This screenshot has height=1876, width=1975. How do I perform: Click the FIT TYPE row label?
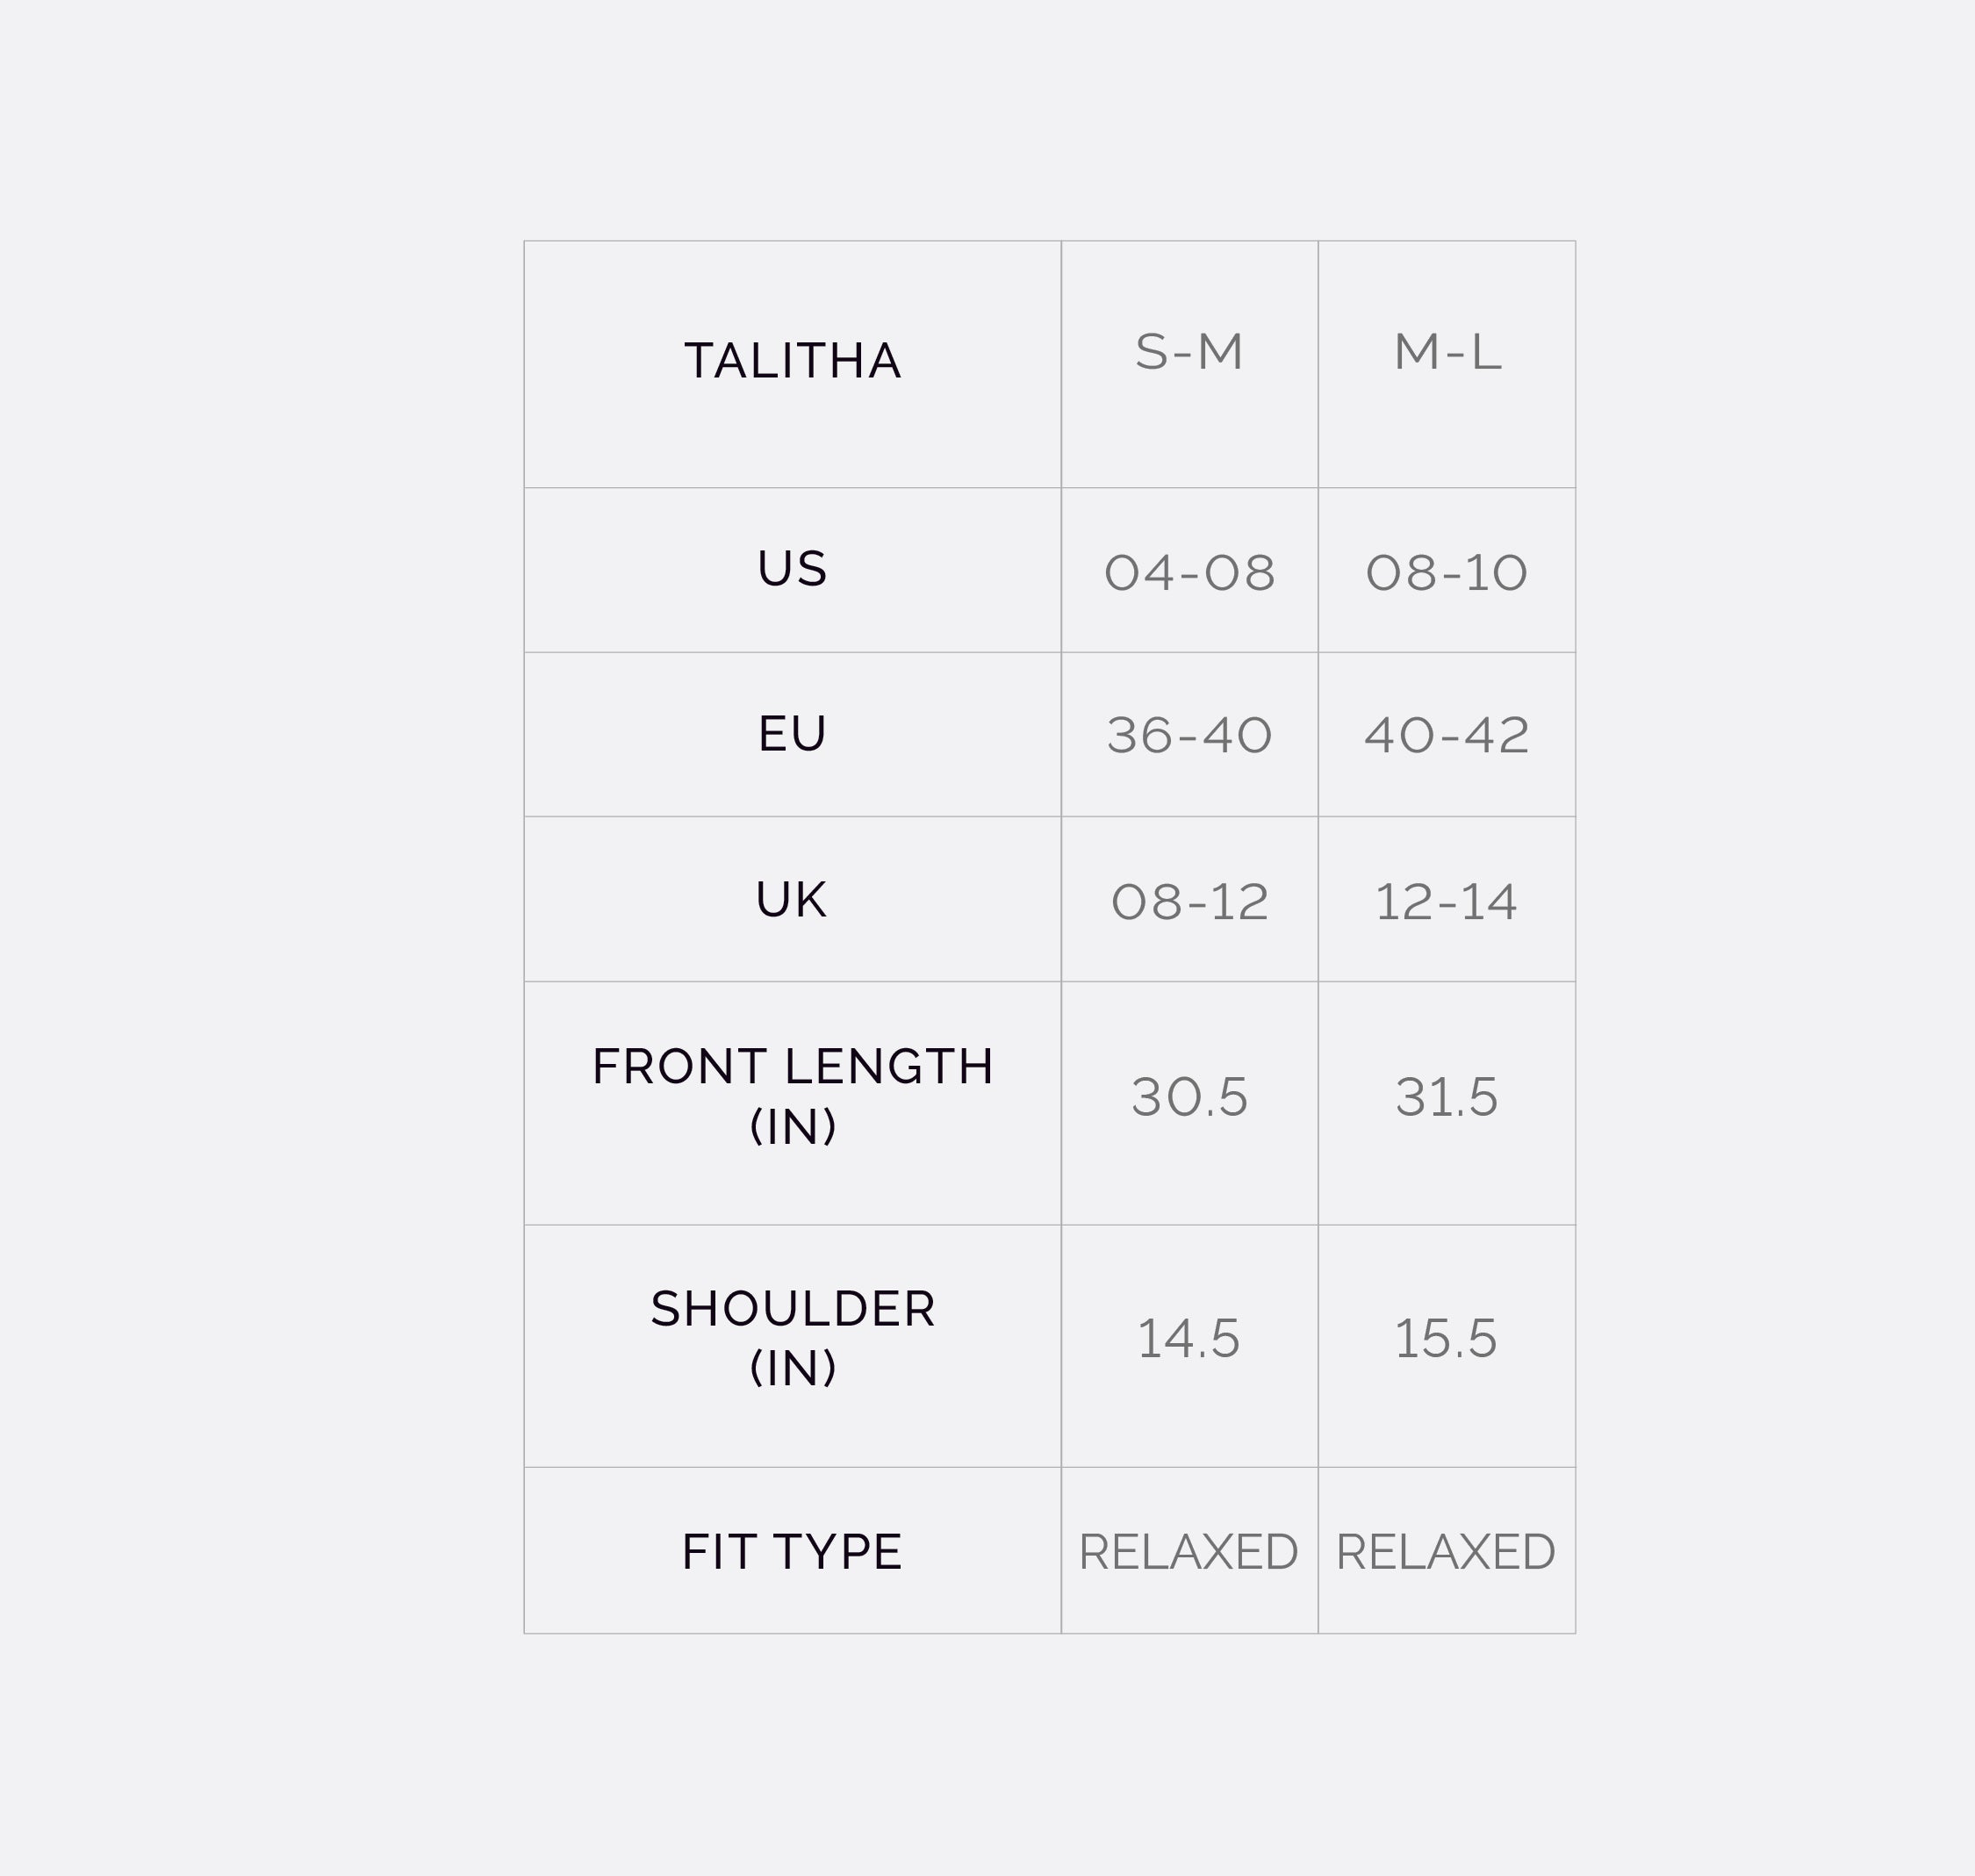pyautogui.click(x=792, y=1552)
